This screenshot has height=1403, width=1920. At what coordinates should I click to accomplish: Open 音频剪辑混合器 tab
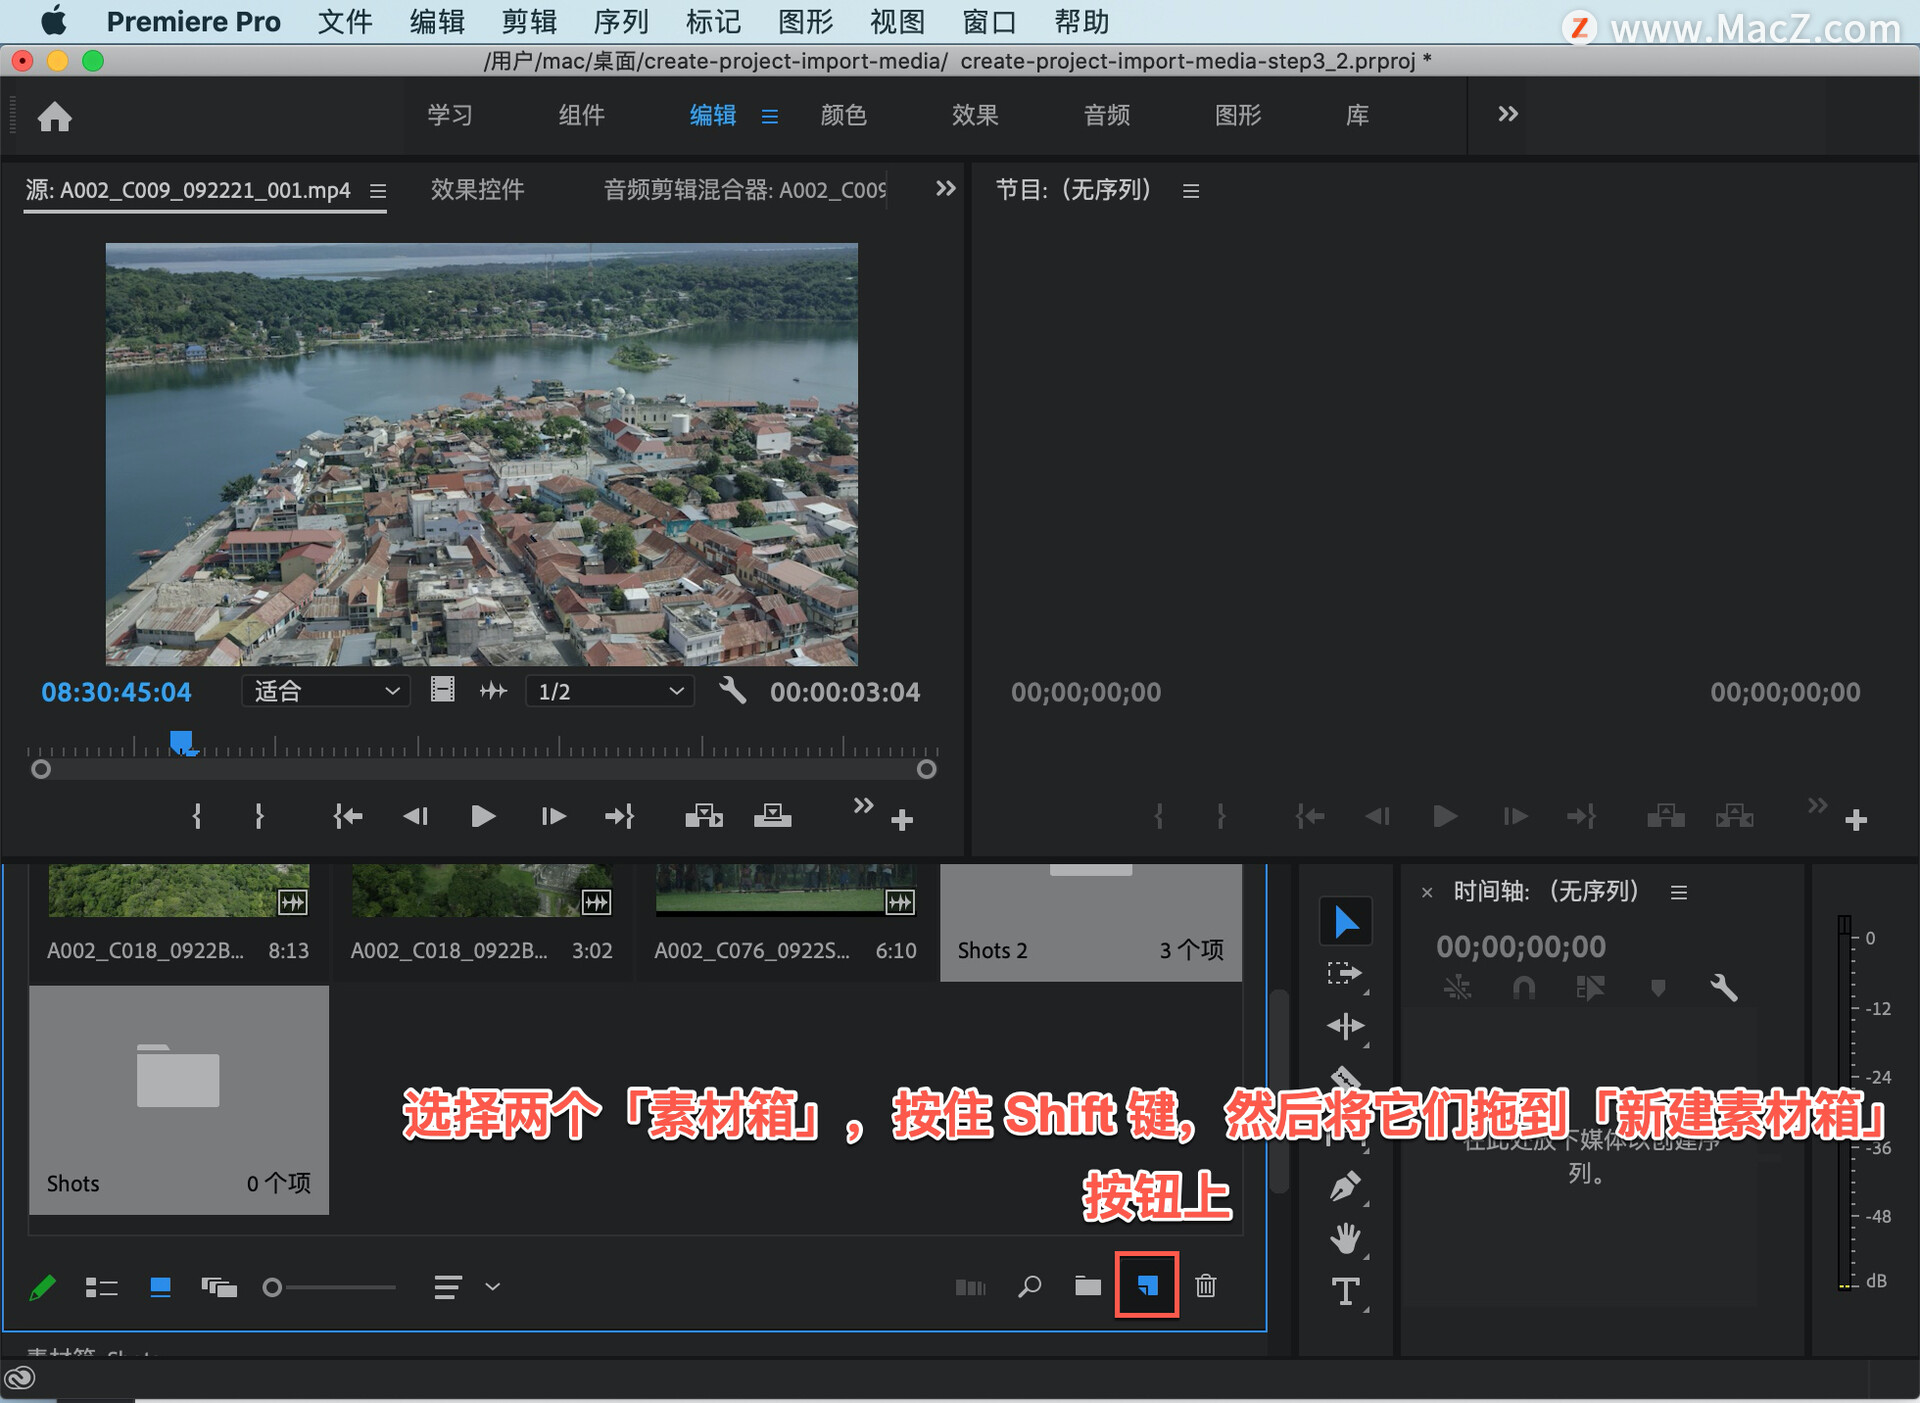[744, 189]
